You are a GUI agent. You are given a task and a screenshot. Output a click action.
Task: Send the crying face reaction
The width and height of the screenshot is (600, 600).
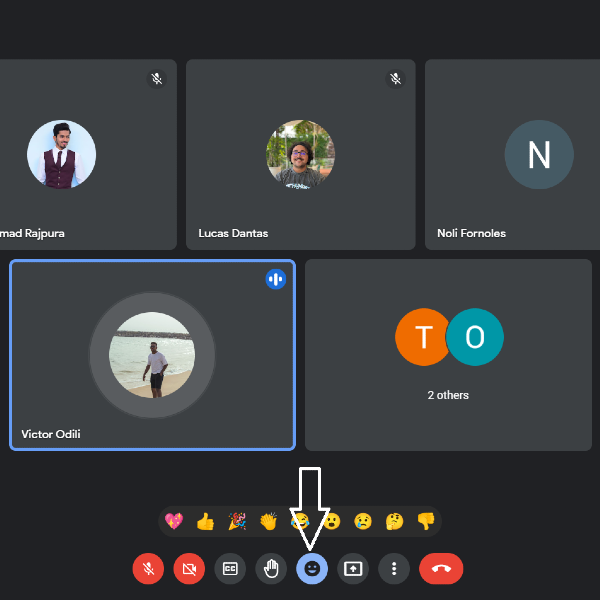coord(363,521)
